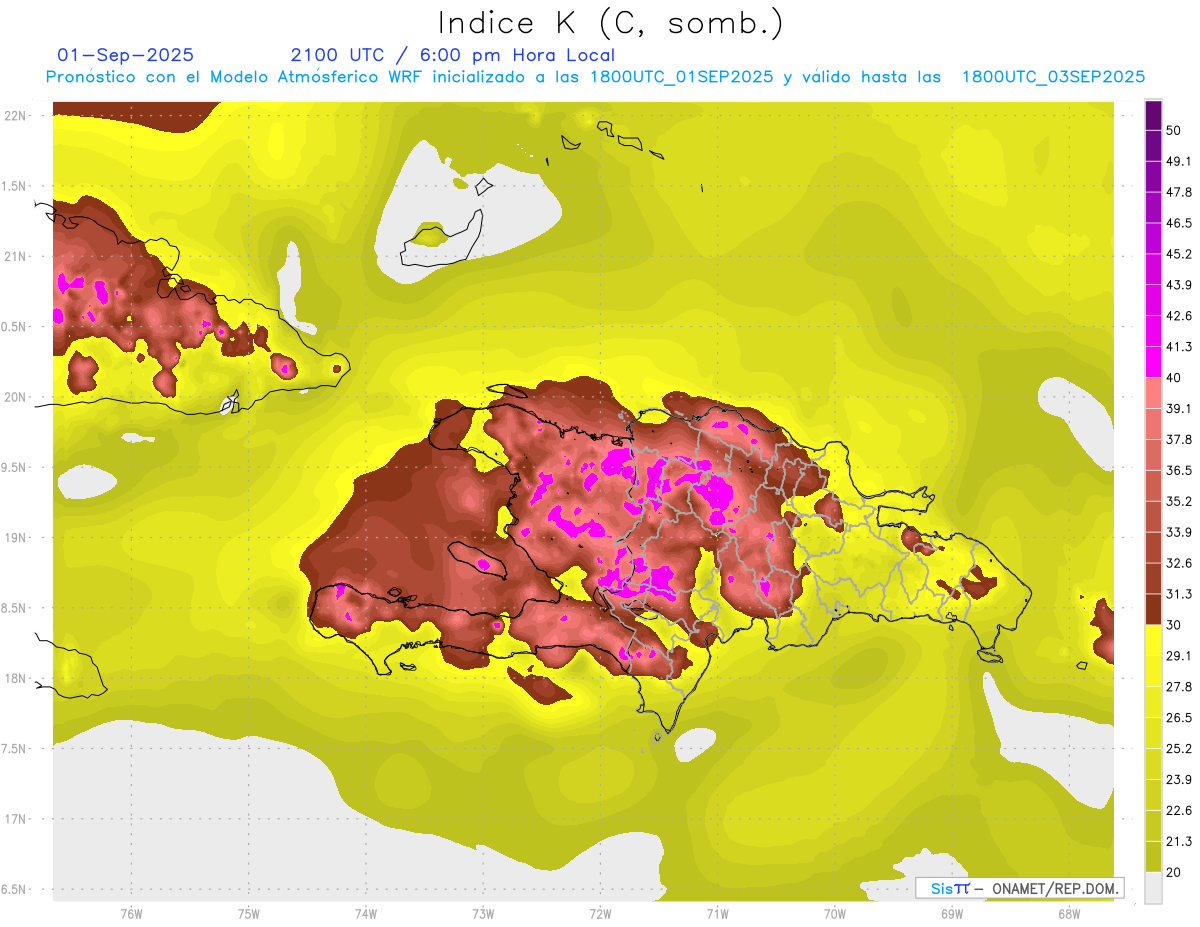Click the '40' colorbar value
Viewport: 1200px width, 927px height.
(x=1174, y=377)
